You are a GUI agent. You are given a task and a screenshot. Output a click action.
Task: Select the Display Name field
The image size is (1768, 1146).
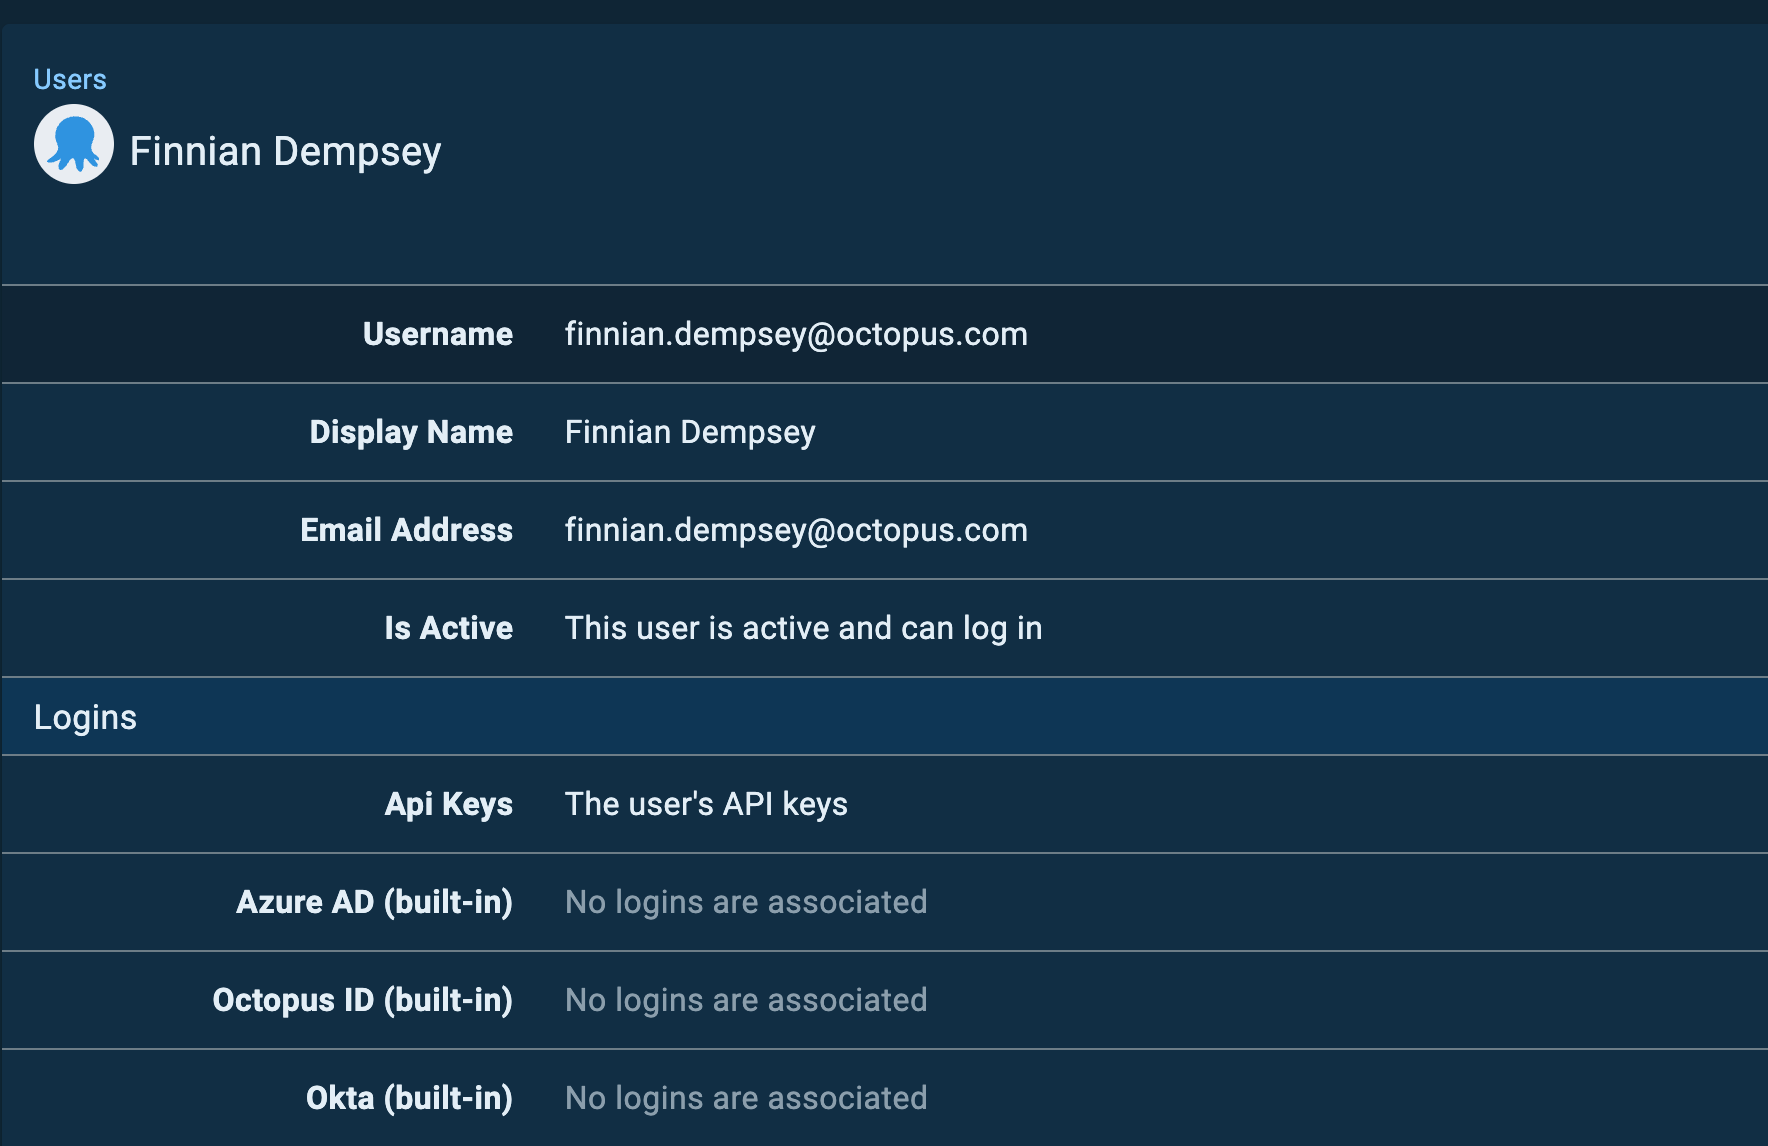click(690, 432)
